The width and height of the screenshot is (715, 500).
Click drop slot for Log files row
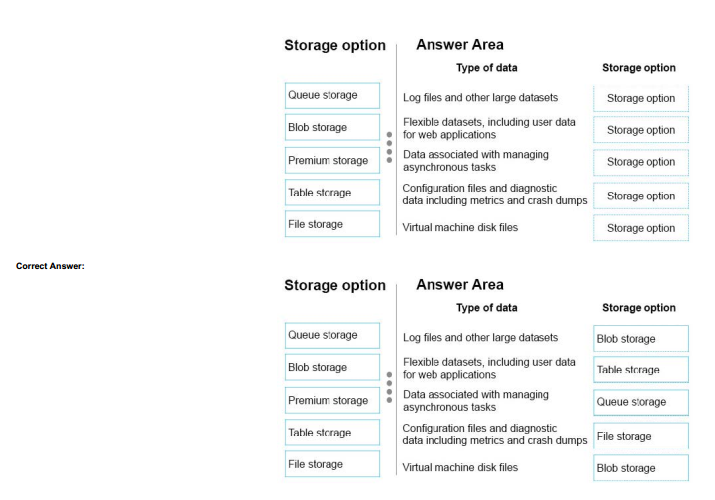point(641,98)
